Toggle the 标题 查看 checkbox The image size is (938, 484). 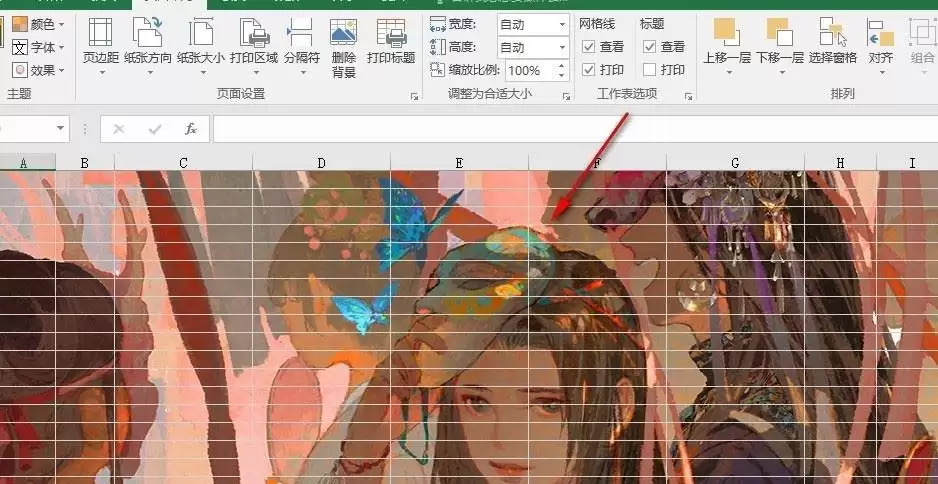click(x=650, y=47)
